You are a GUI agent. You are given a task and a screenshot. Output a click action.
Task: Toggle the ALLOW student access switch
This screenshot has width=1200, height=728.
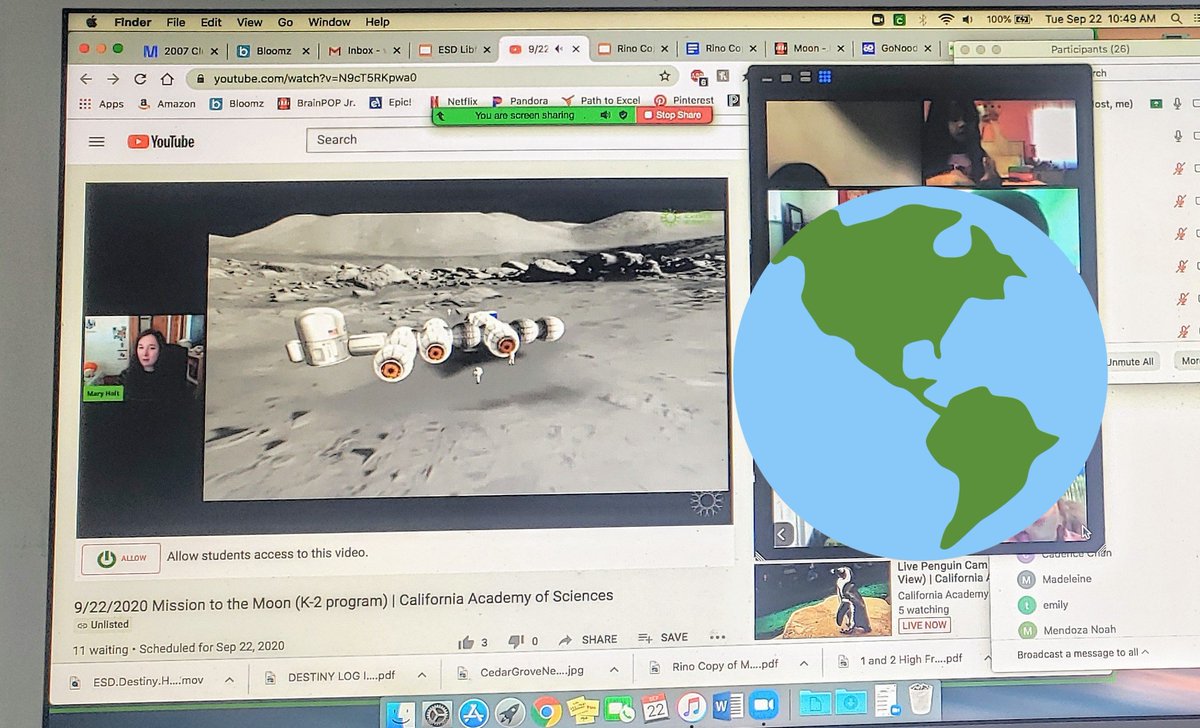[x=120, y=558]
